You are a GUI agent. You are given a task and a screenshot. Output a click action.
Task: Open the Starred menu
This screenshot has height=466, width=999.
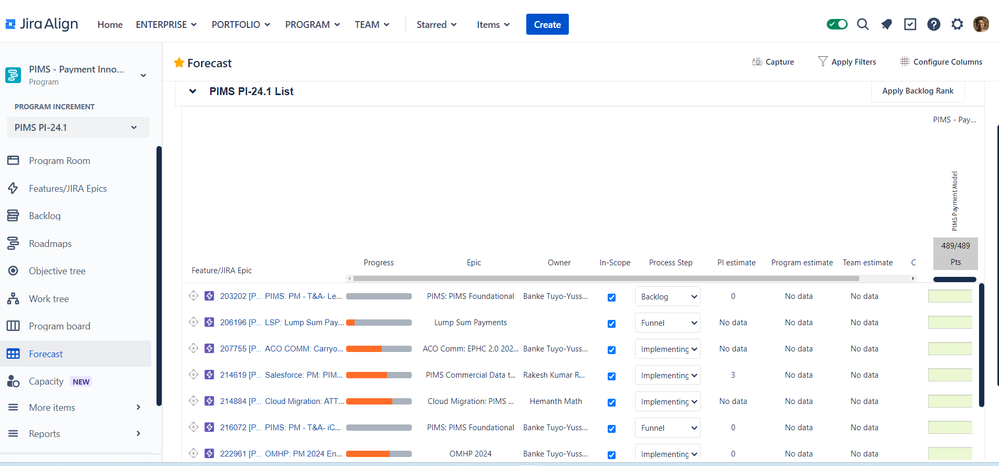click(x=437, y=24)
